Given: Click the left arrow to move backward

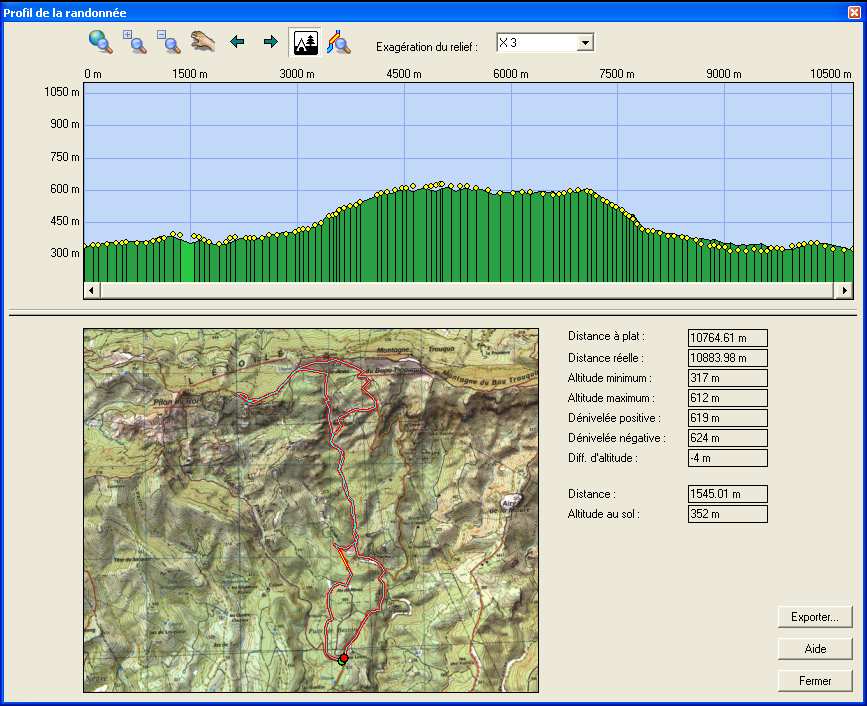Looking at the screenshot, I should point(237,41).
